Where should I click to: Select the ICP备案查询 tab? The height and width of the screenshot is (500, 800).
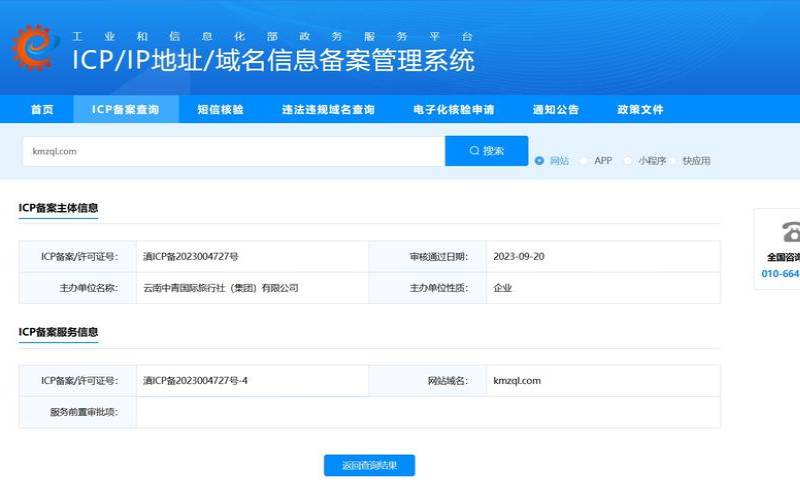pos(126,109)
